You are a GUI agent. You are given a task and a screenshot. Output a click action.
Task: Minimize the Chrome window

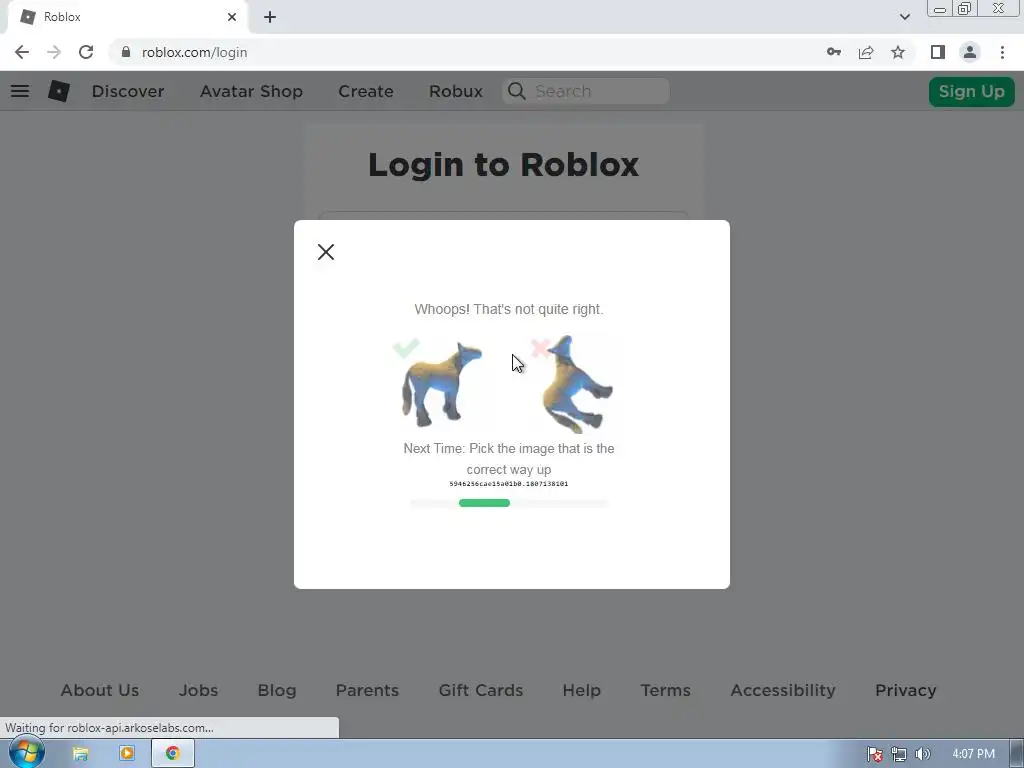click(940, 9)
